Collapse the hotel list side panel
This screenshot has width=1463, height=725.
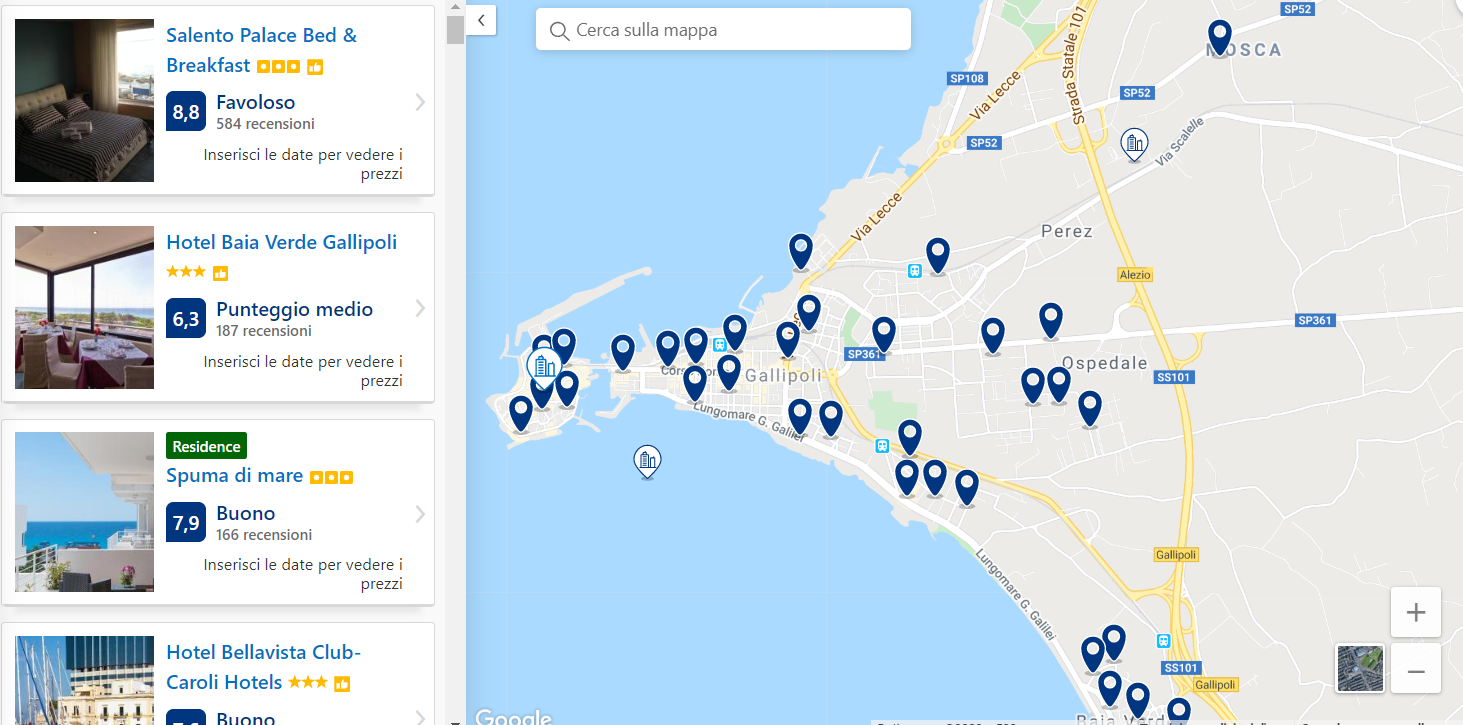481,20
